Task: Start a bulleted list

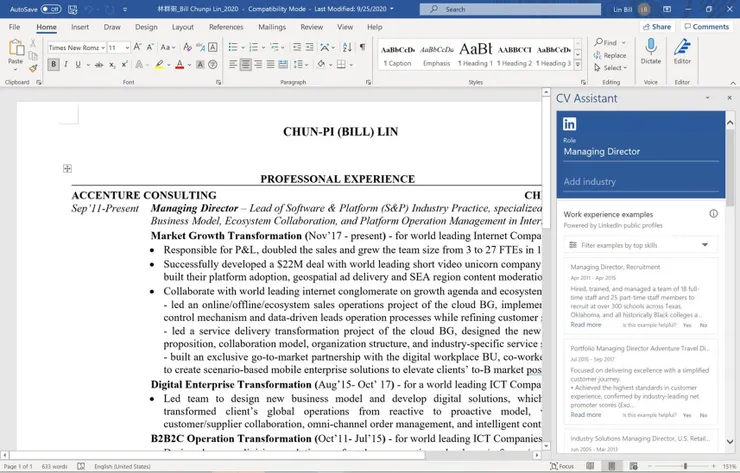Action: pos(233,47)
